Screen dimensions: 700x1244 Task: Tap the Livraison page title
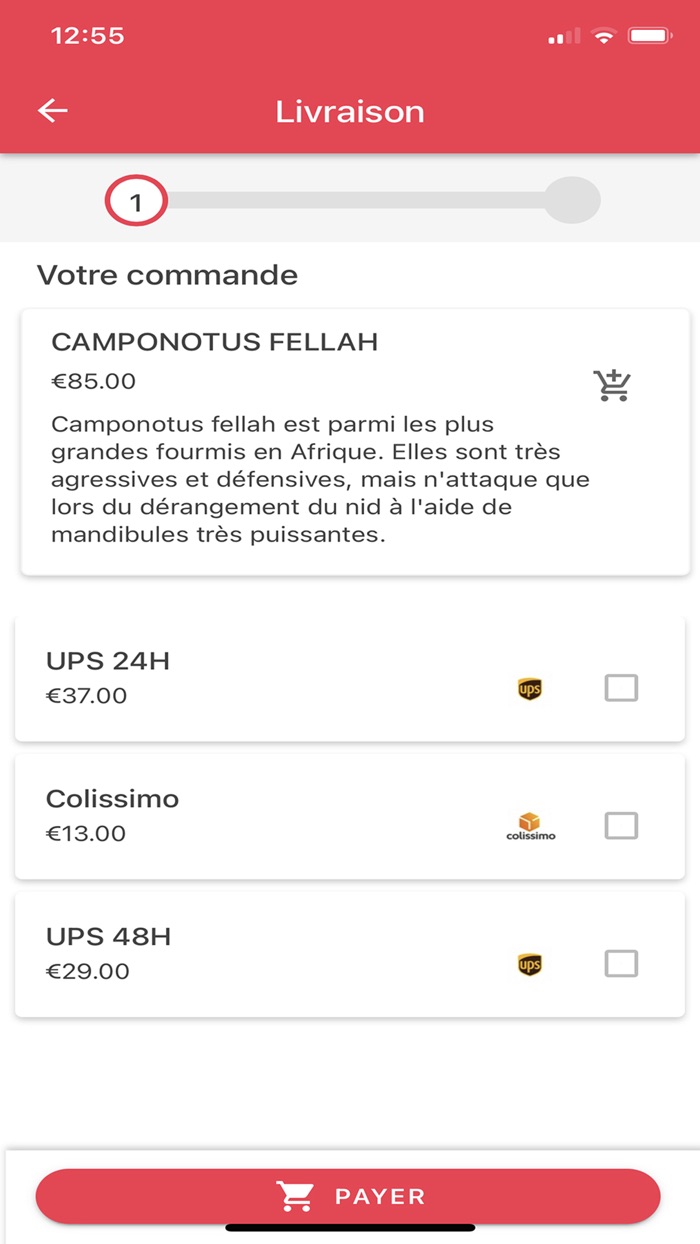tap(350, 111)
